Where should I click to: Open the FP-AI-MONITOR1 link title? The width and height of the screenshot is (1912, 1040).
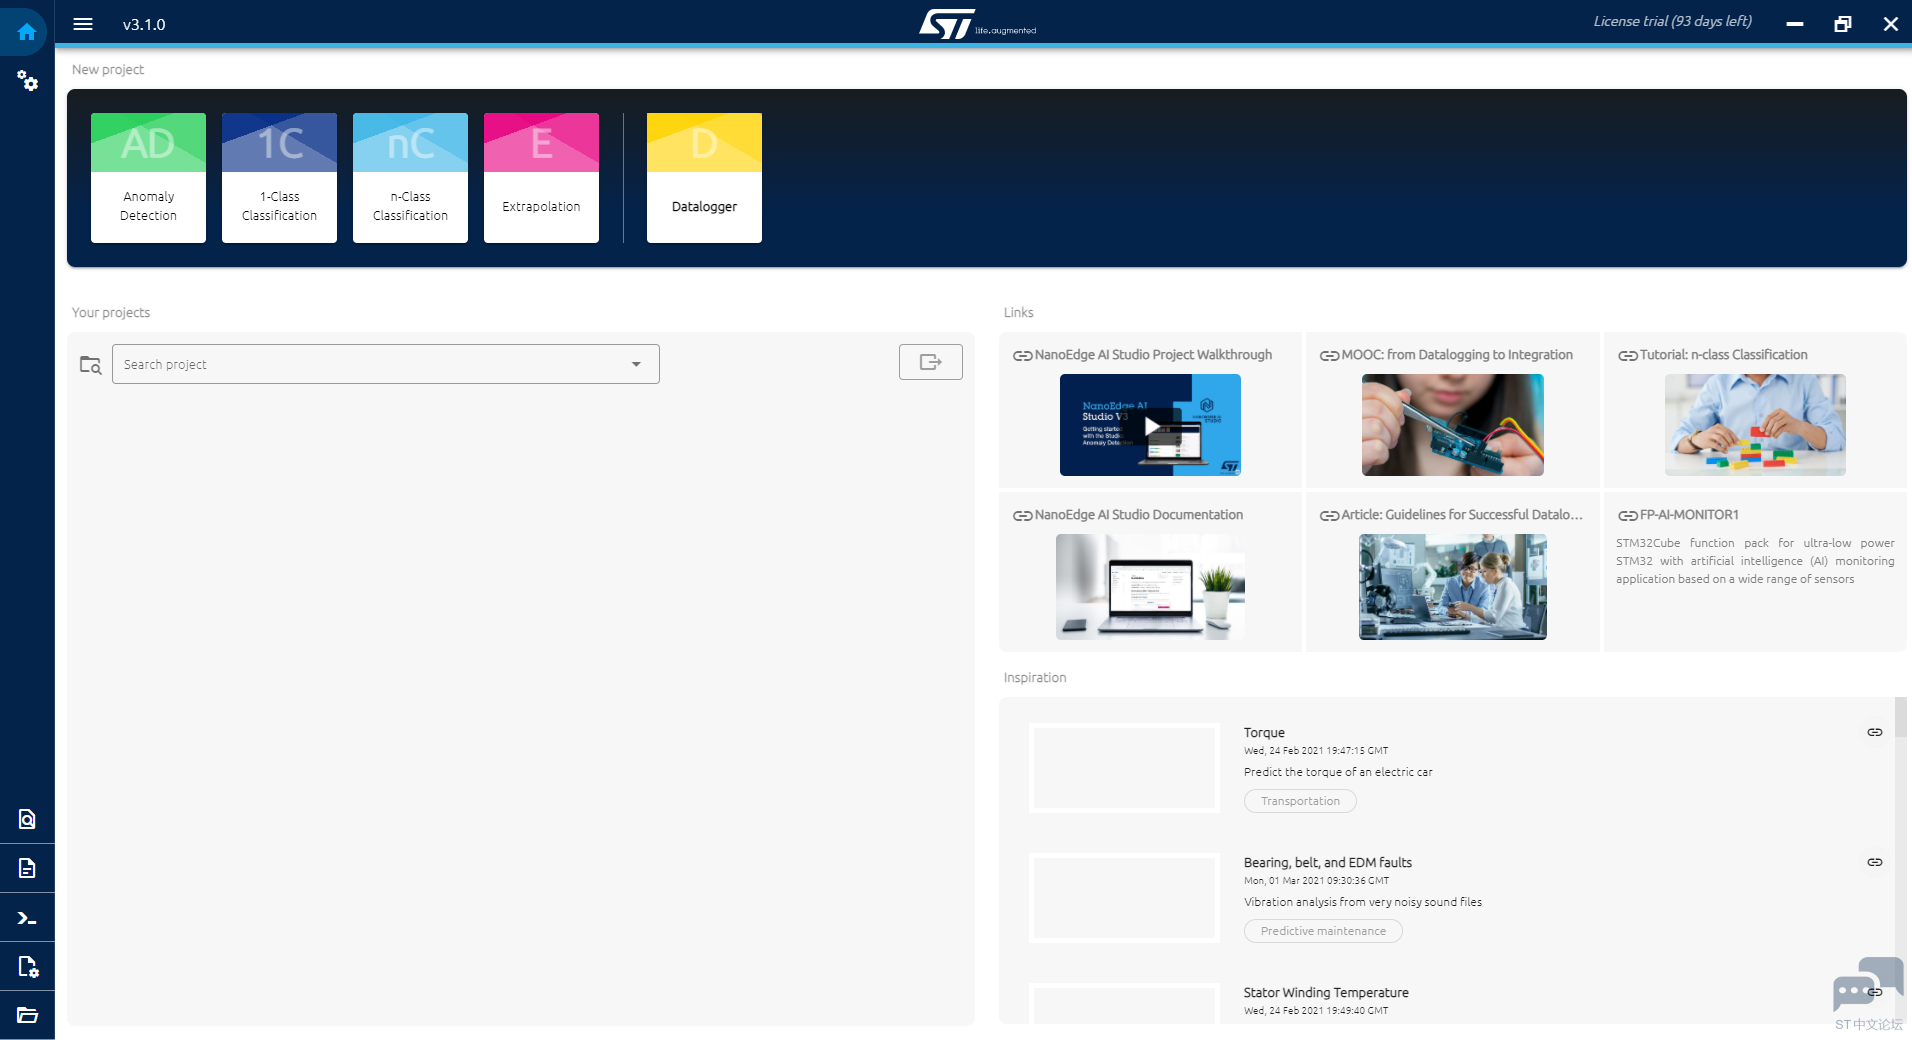[x=1689, y=515]
